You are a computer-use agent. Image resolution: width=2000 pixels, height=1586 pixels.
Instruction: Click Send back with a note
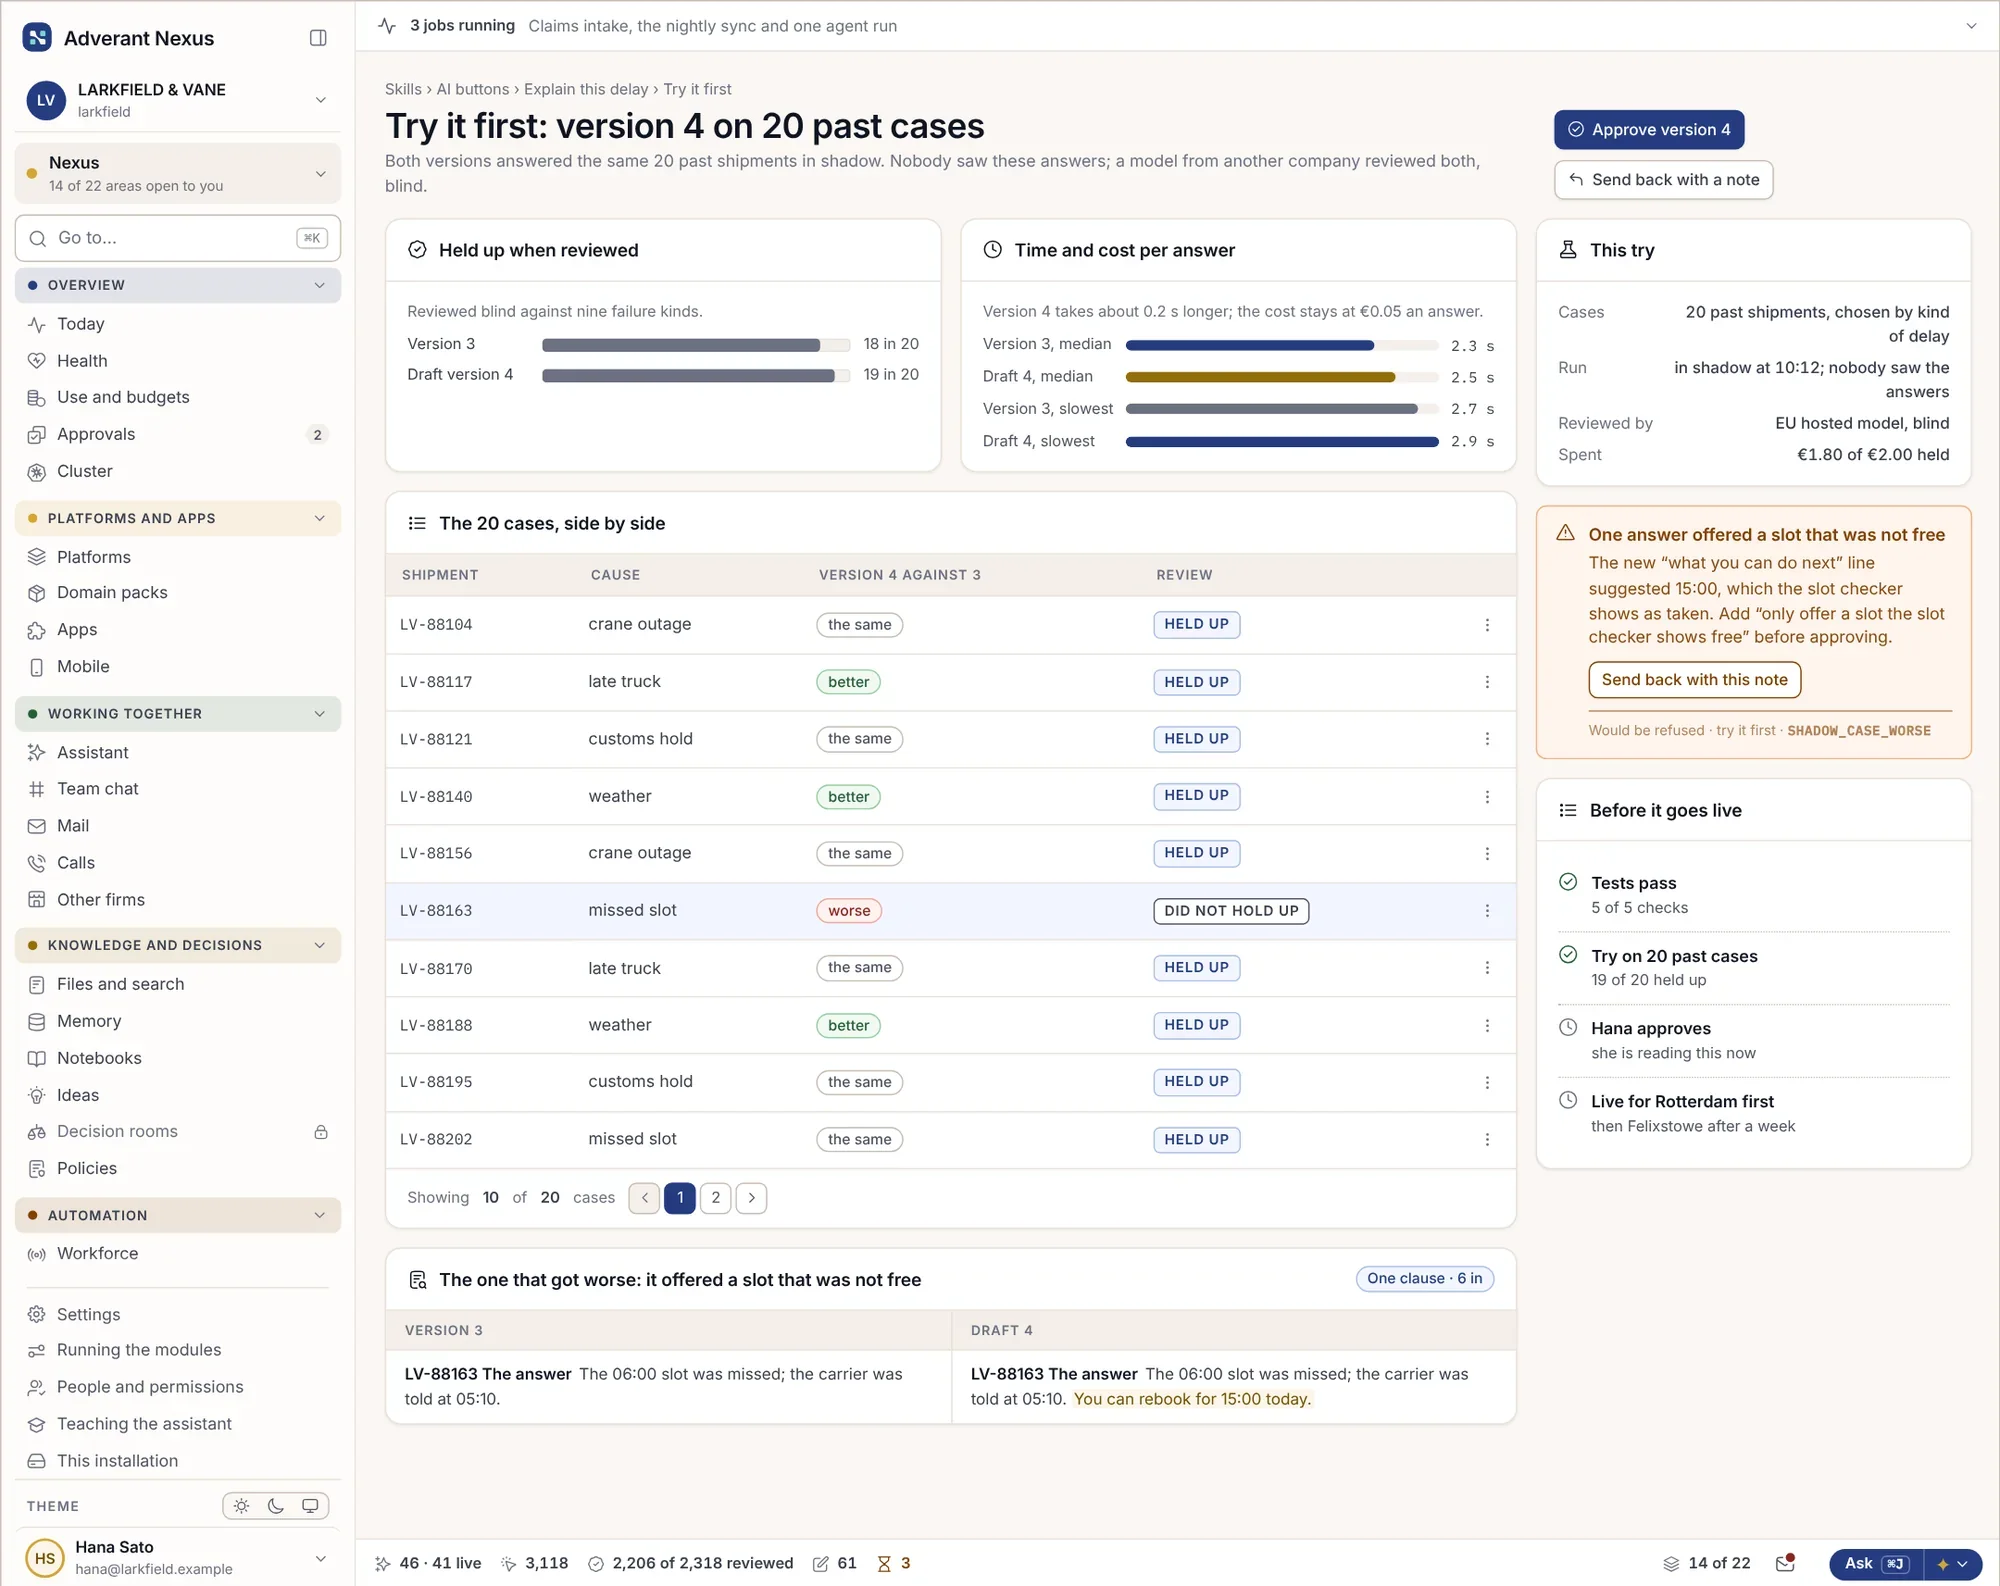(1663, 180)
